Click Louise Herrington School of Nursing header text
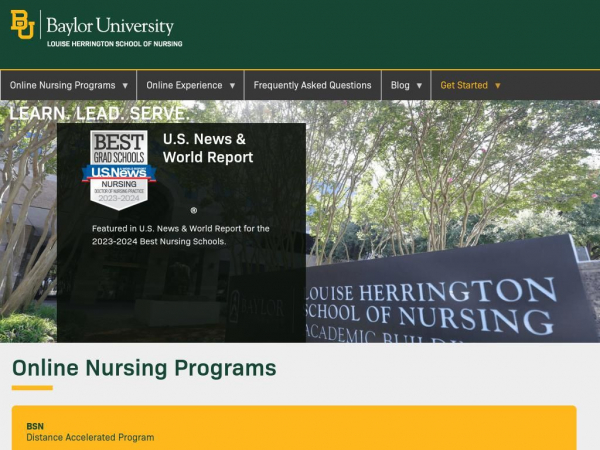 (x=114, y=44)
